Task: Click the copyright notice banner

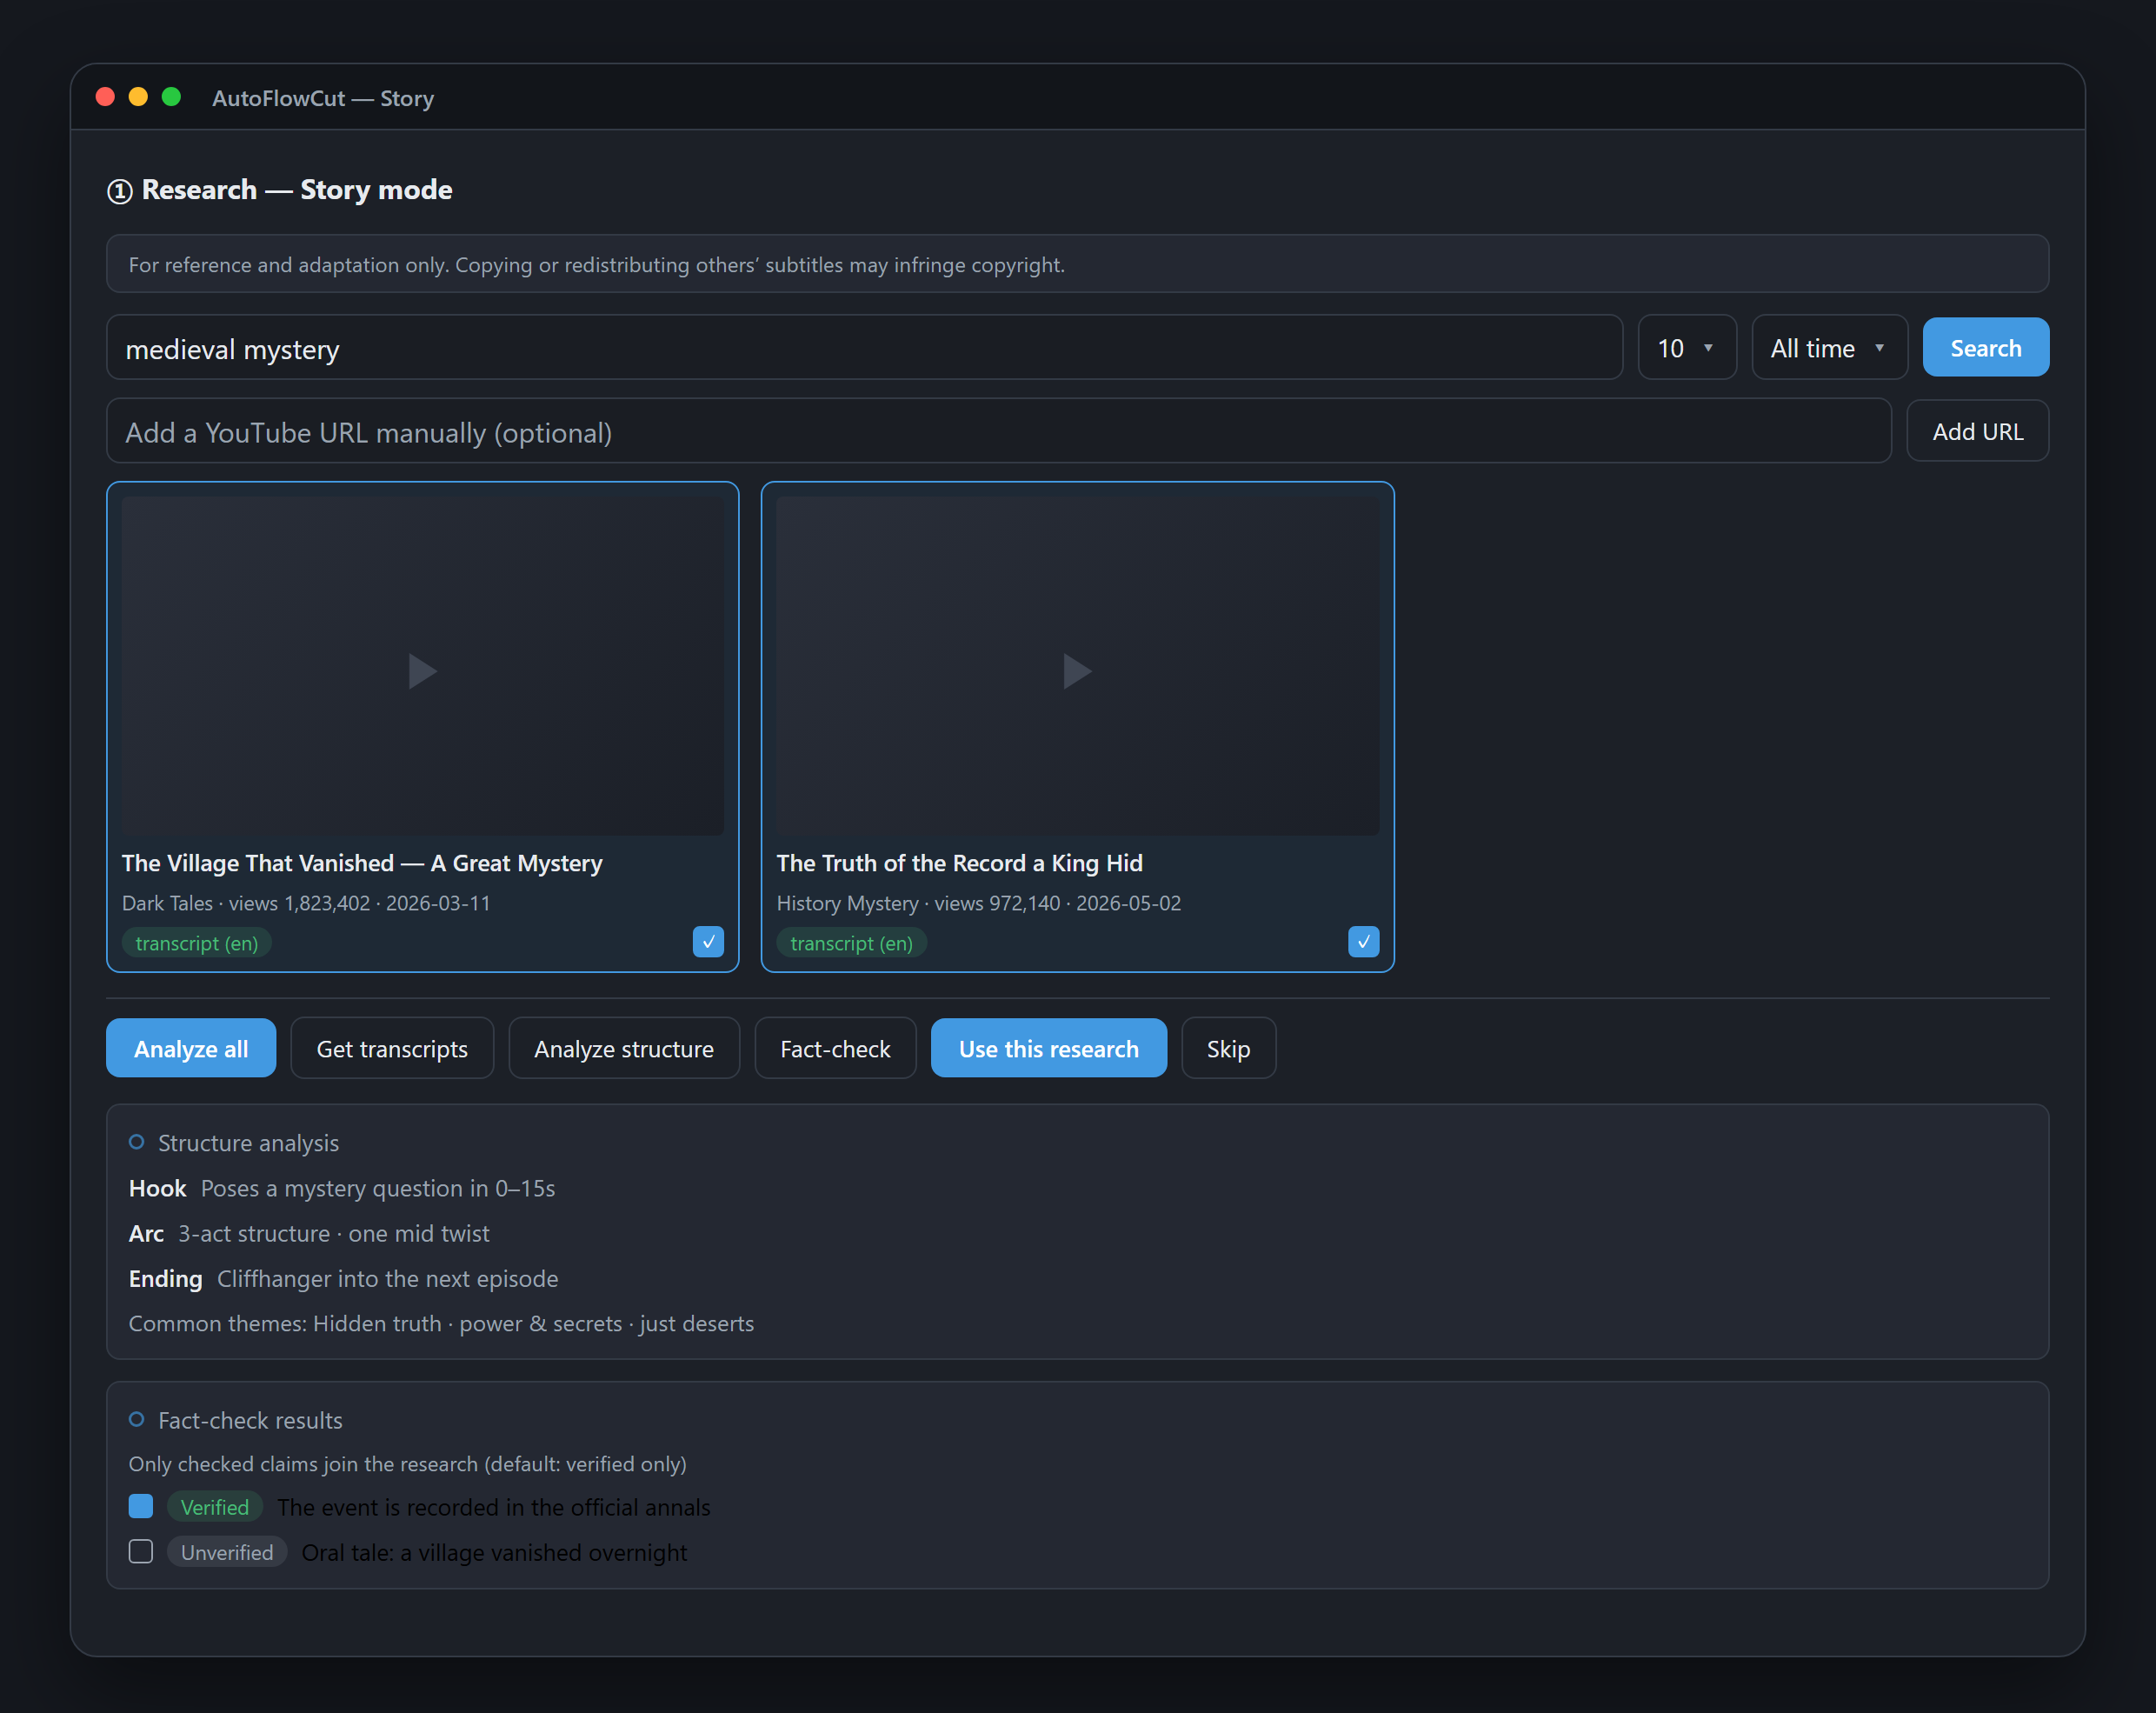Action: click(1077, 264)
